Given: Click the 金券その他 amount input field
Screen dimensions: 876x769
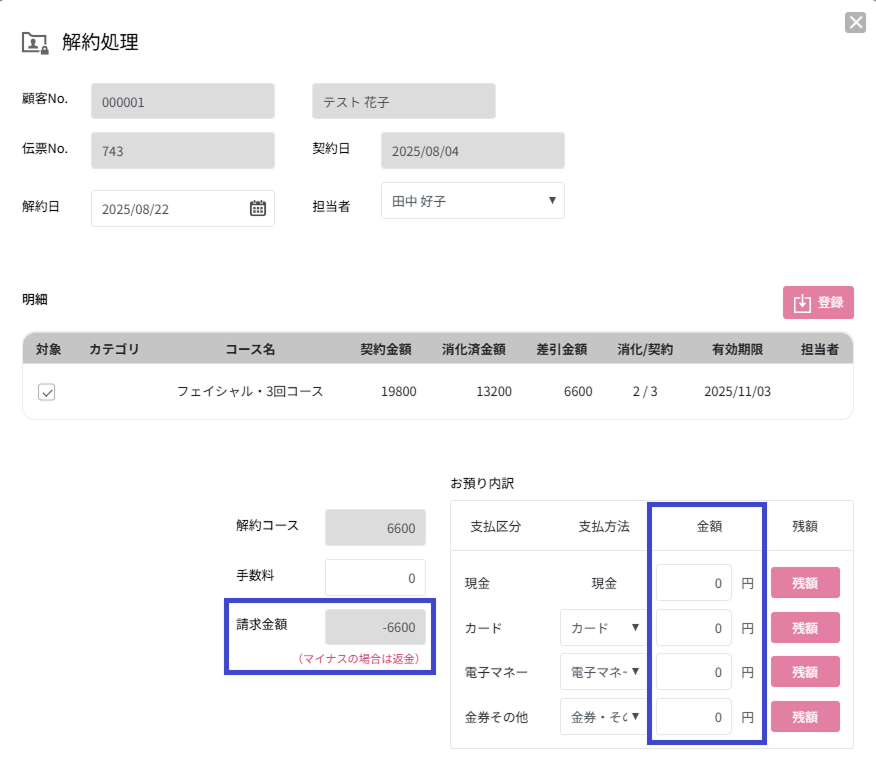Looking at the screenshot, I should click(x=694, y=716).
